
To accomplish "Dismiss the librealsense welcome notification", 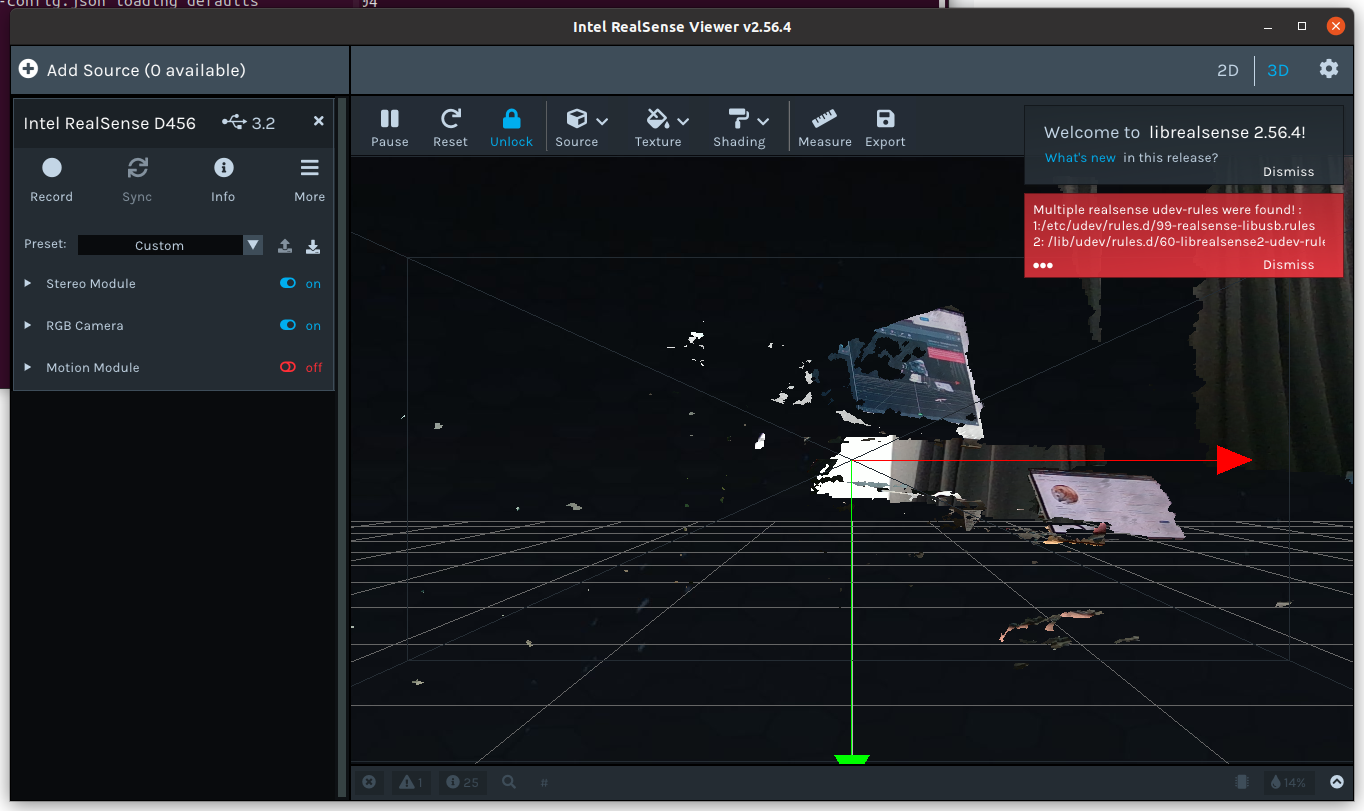I will click(1288, 171).
